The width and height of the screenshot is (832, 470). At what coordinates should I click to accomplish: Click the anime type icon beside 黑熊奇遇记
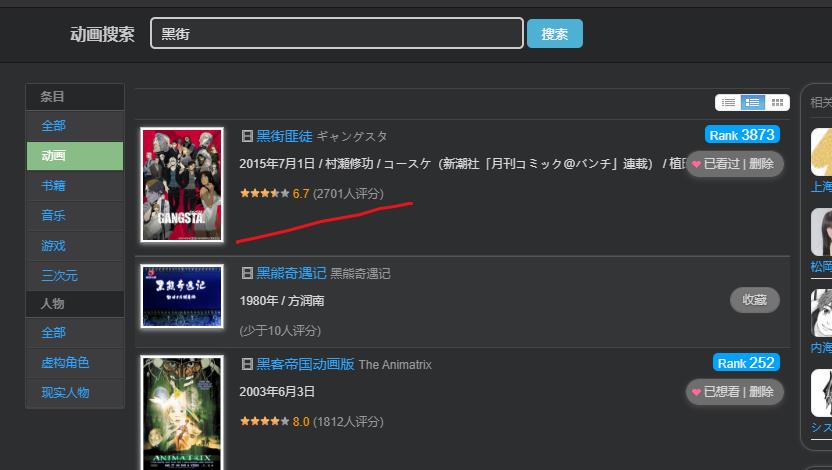[247, 273]
